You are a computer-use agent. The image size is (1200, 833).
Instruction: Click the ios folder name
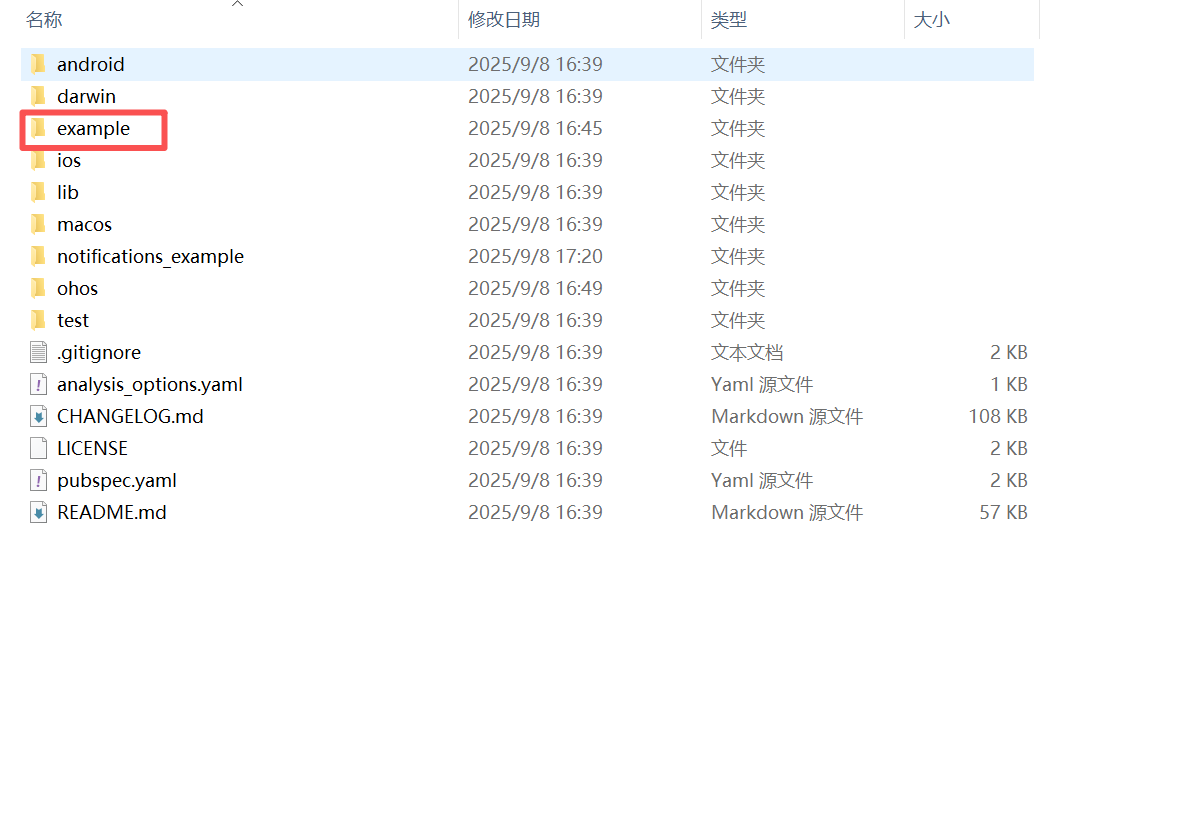(x=69, y=160)
